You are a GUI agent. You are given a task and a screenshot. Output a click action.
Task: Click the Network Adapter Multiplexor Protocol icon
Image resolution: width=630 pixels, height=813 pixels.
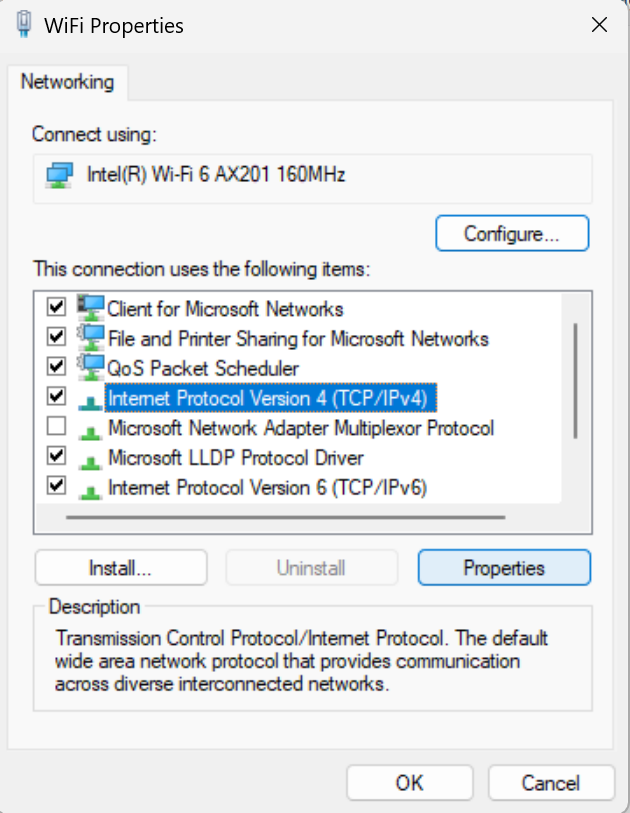click(x=91, y=429)
